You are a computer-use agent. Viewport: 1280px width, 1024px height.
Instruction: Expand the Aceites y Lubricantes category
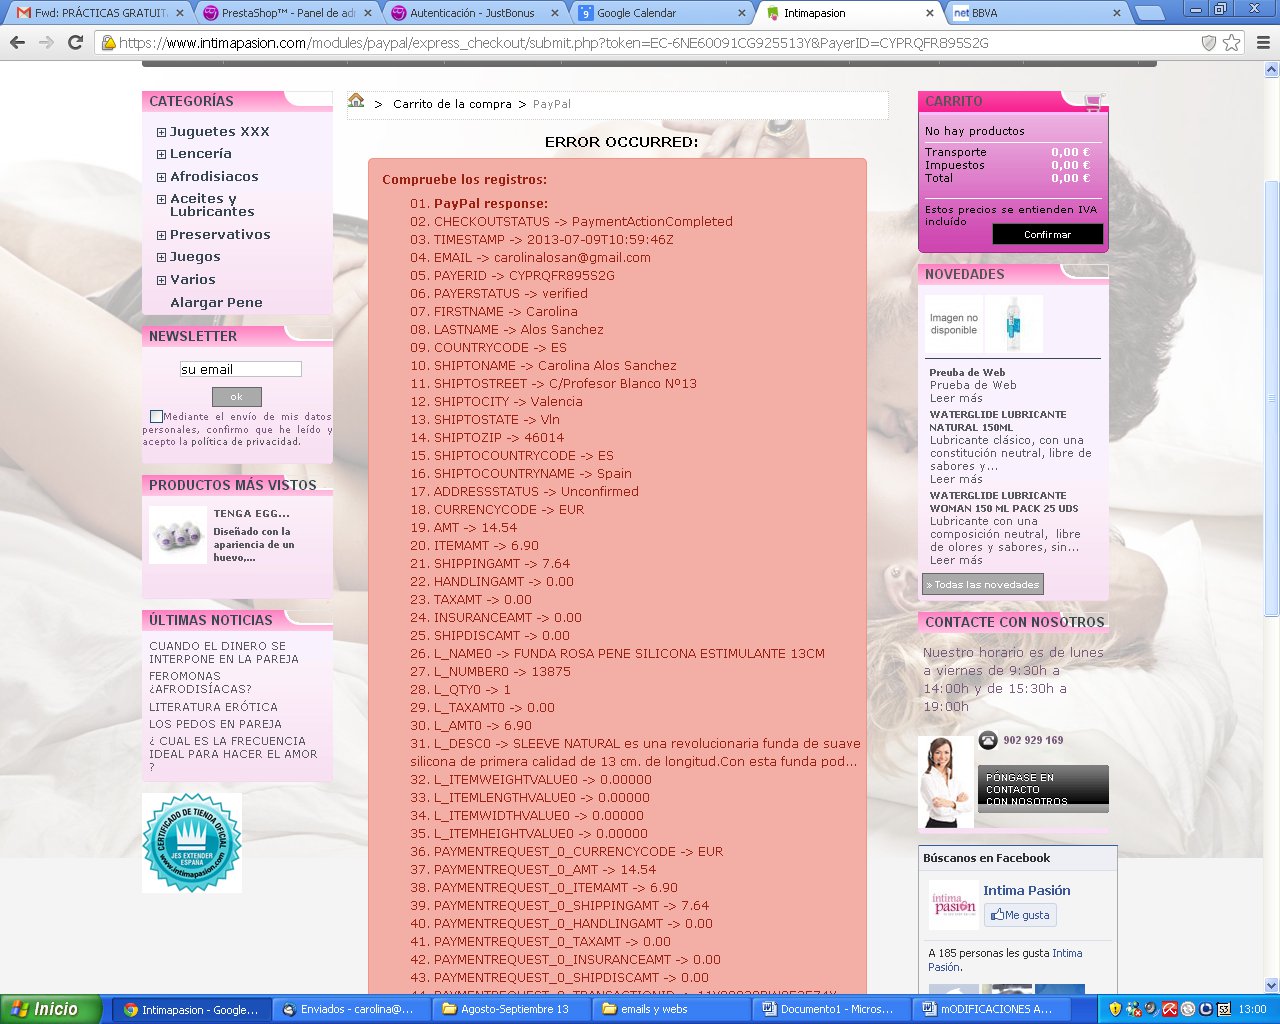[x=161, y=199]
